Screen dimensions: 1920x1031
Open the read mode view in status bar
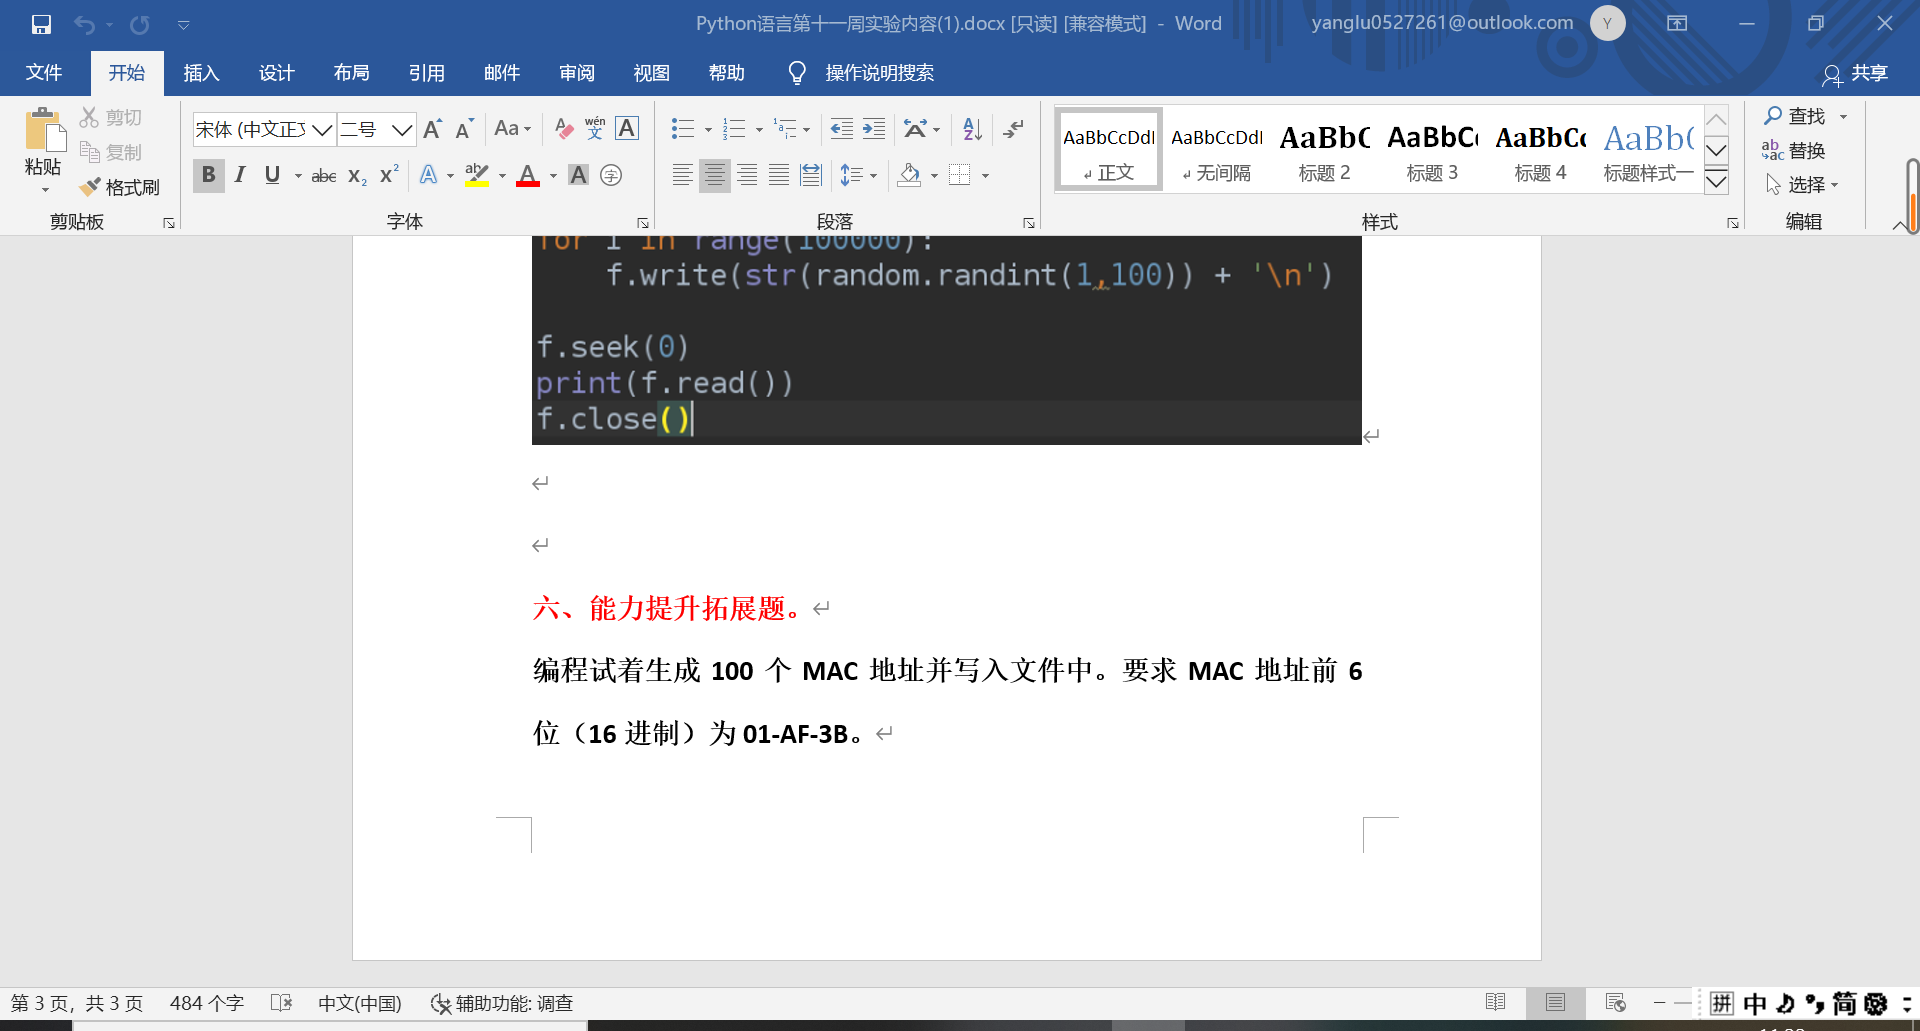click(x=1496, y=1003)
